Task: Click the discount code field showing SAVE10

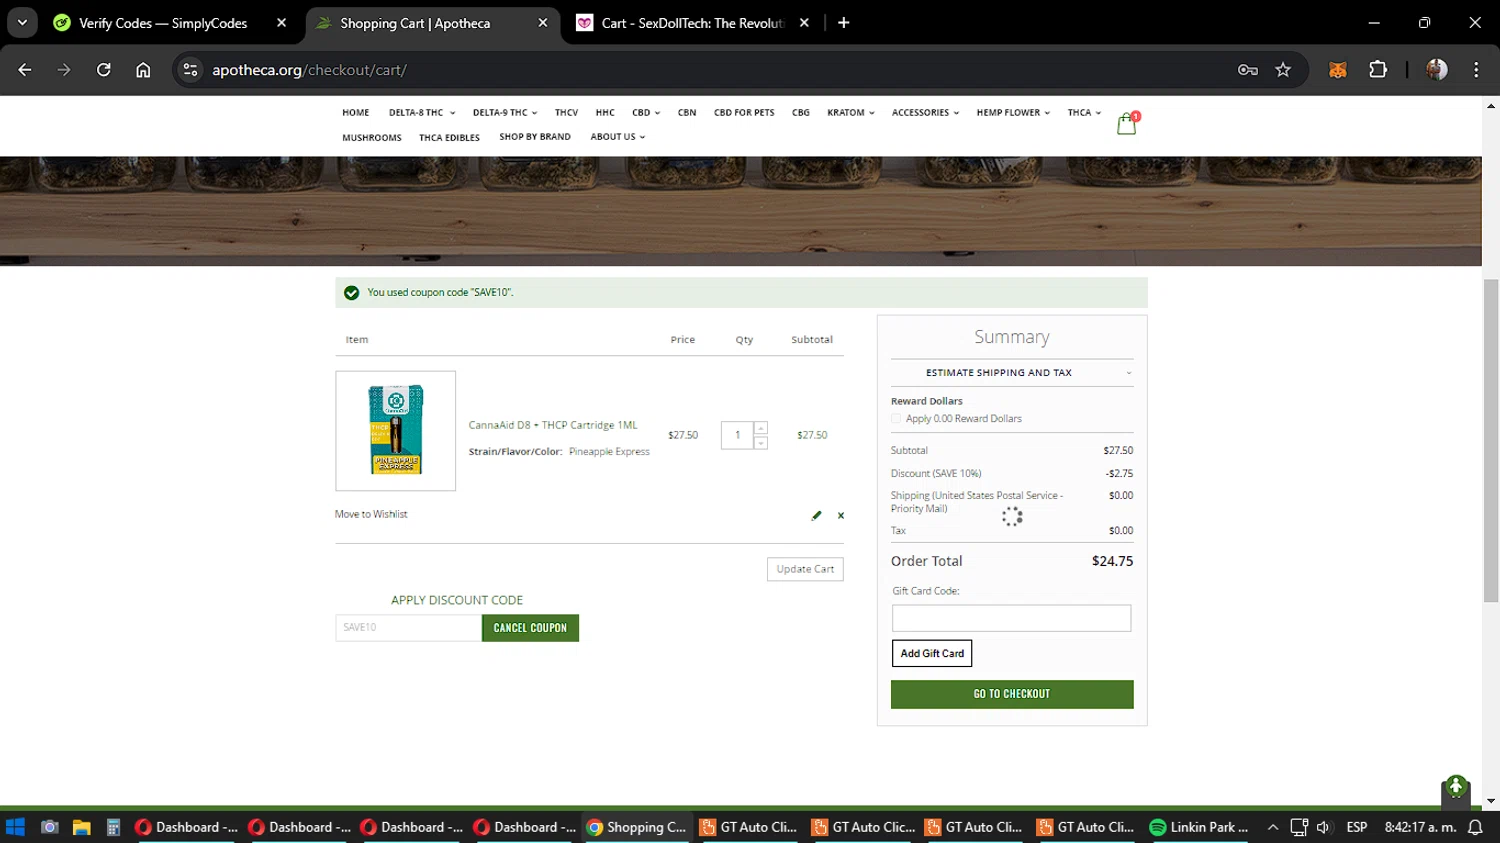Action: pyautogui.click(x=408, y=628)
